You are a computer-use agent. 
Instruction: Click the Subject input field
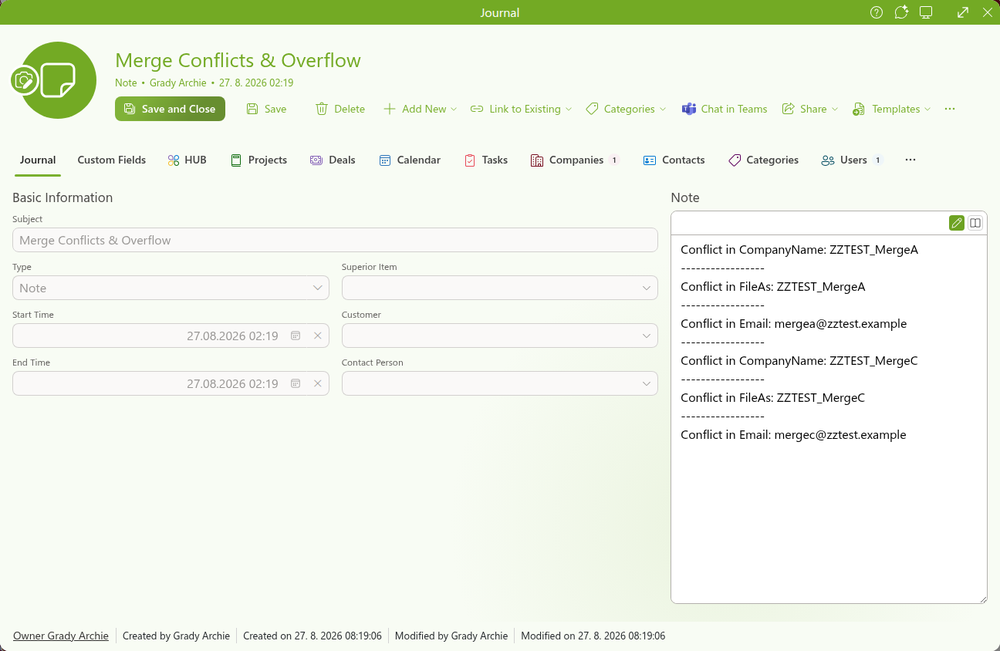[x=335, y=240]
